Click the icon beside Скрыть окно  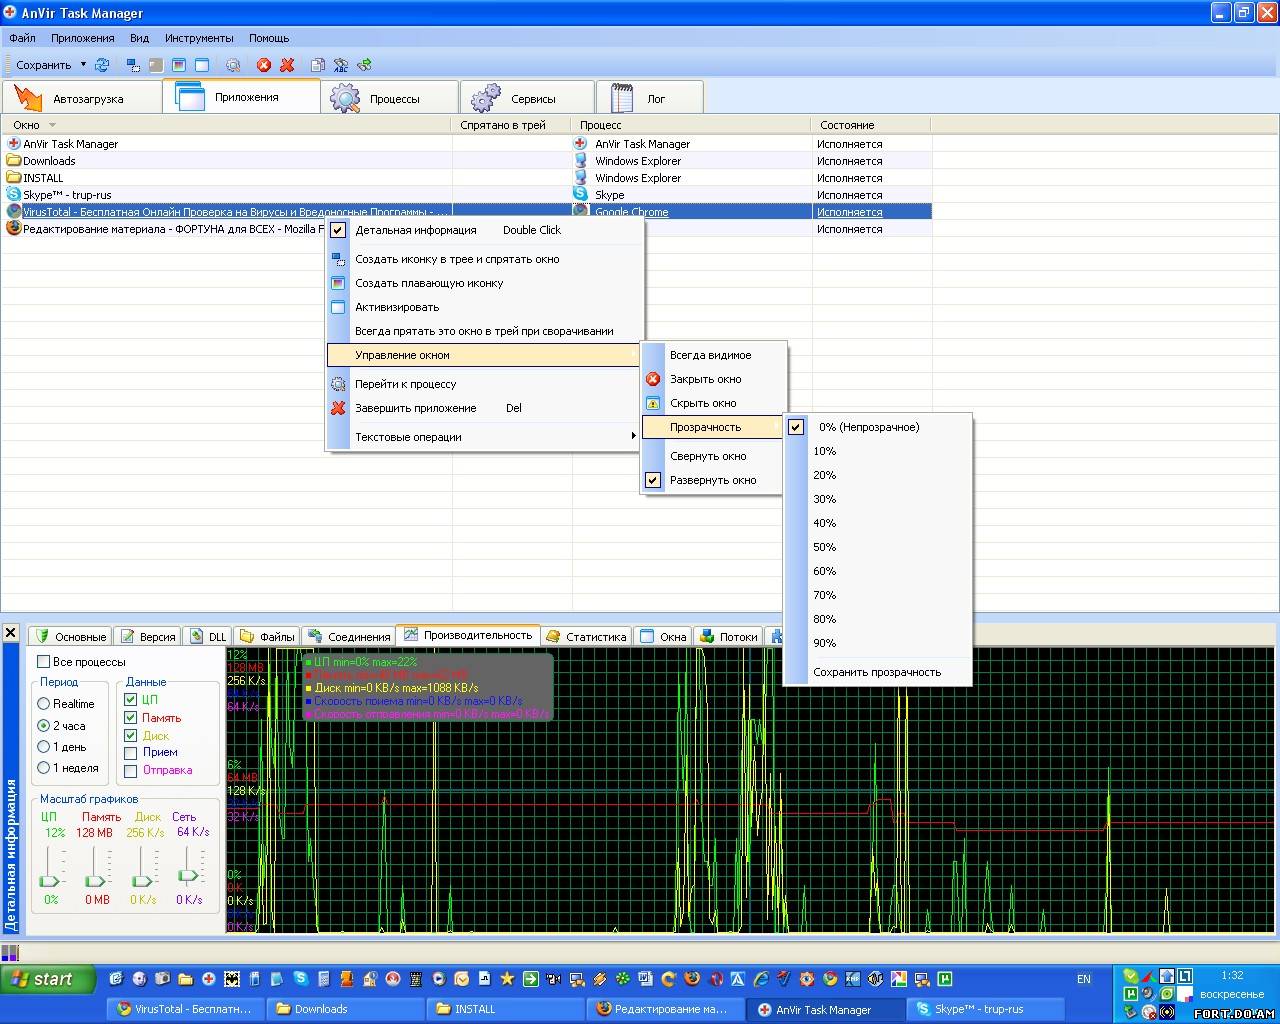tap(653, 403)
